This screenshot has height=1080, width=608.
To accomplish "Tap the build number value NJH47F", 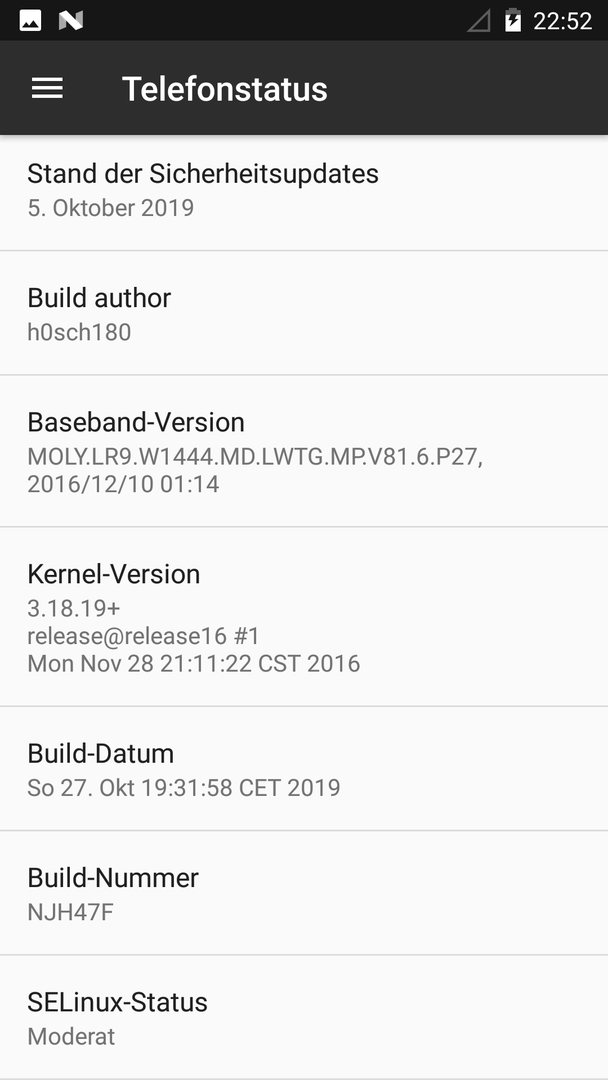I will tap(70, 912).
